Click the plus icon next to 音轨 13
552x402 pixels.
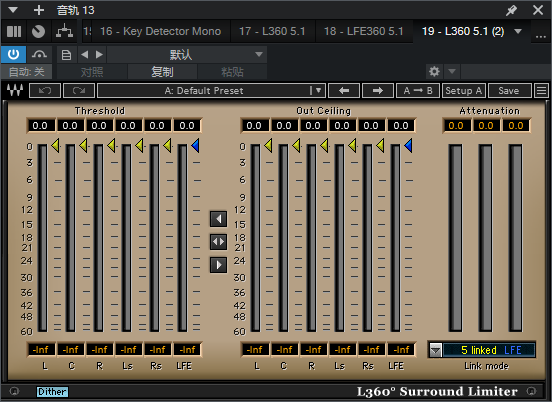pos(39,10)
